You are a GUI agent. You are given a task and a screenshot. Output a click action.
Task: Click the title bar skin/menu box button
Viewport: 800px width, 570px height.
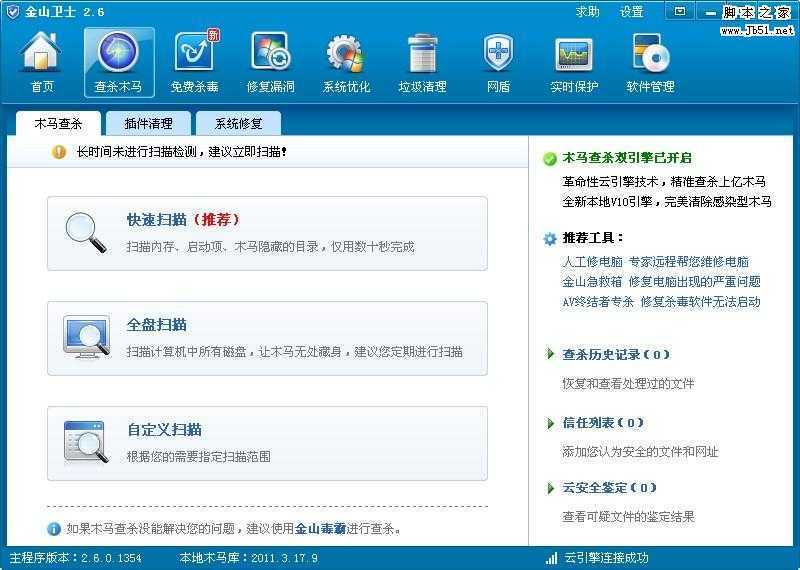pos(680,11)
